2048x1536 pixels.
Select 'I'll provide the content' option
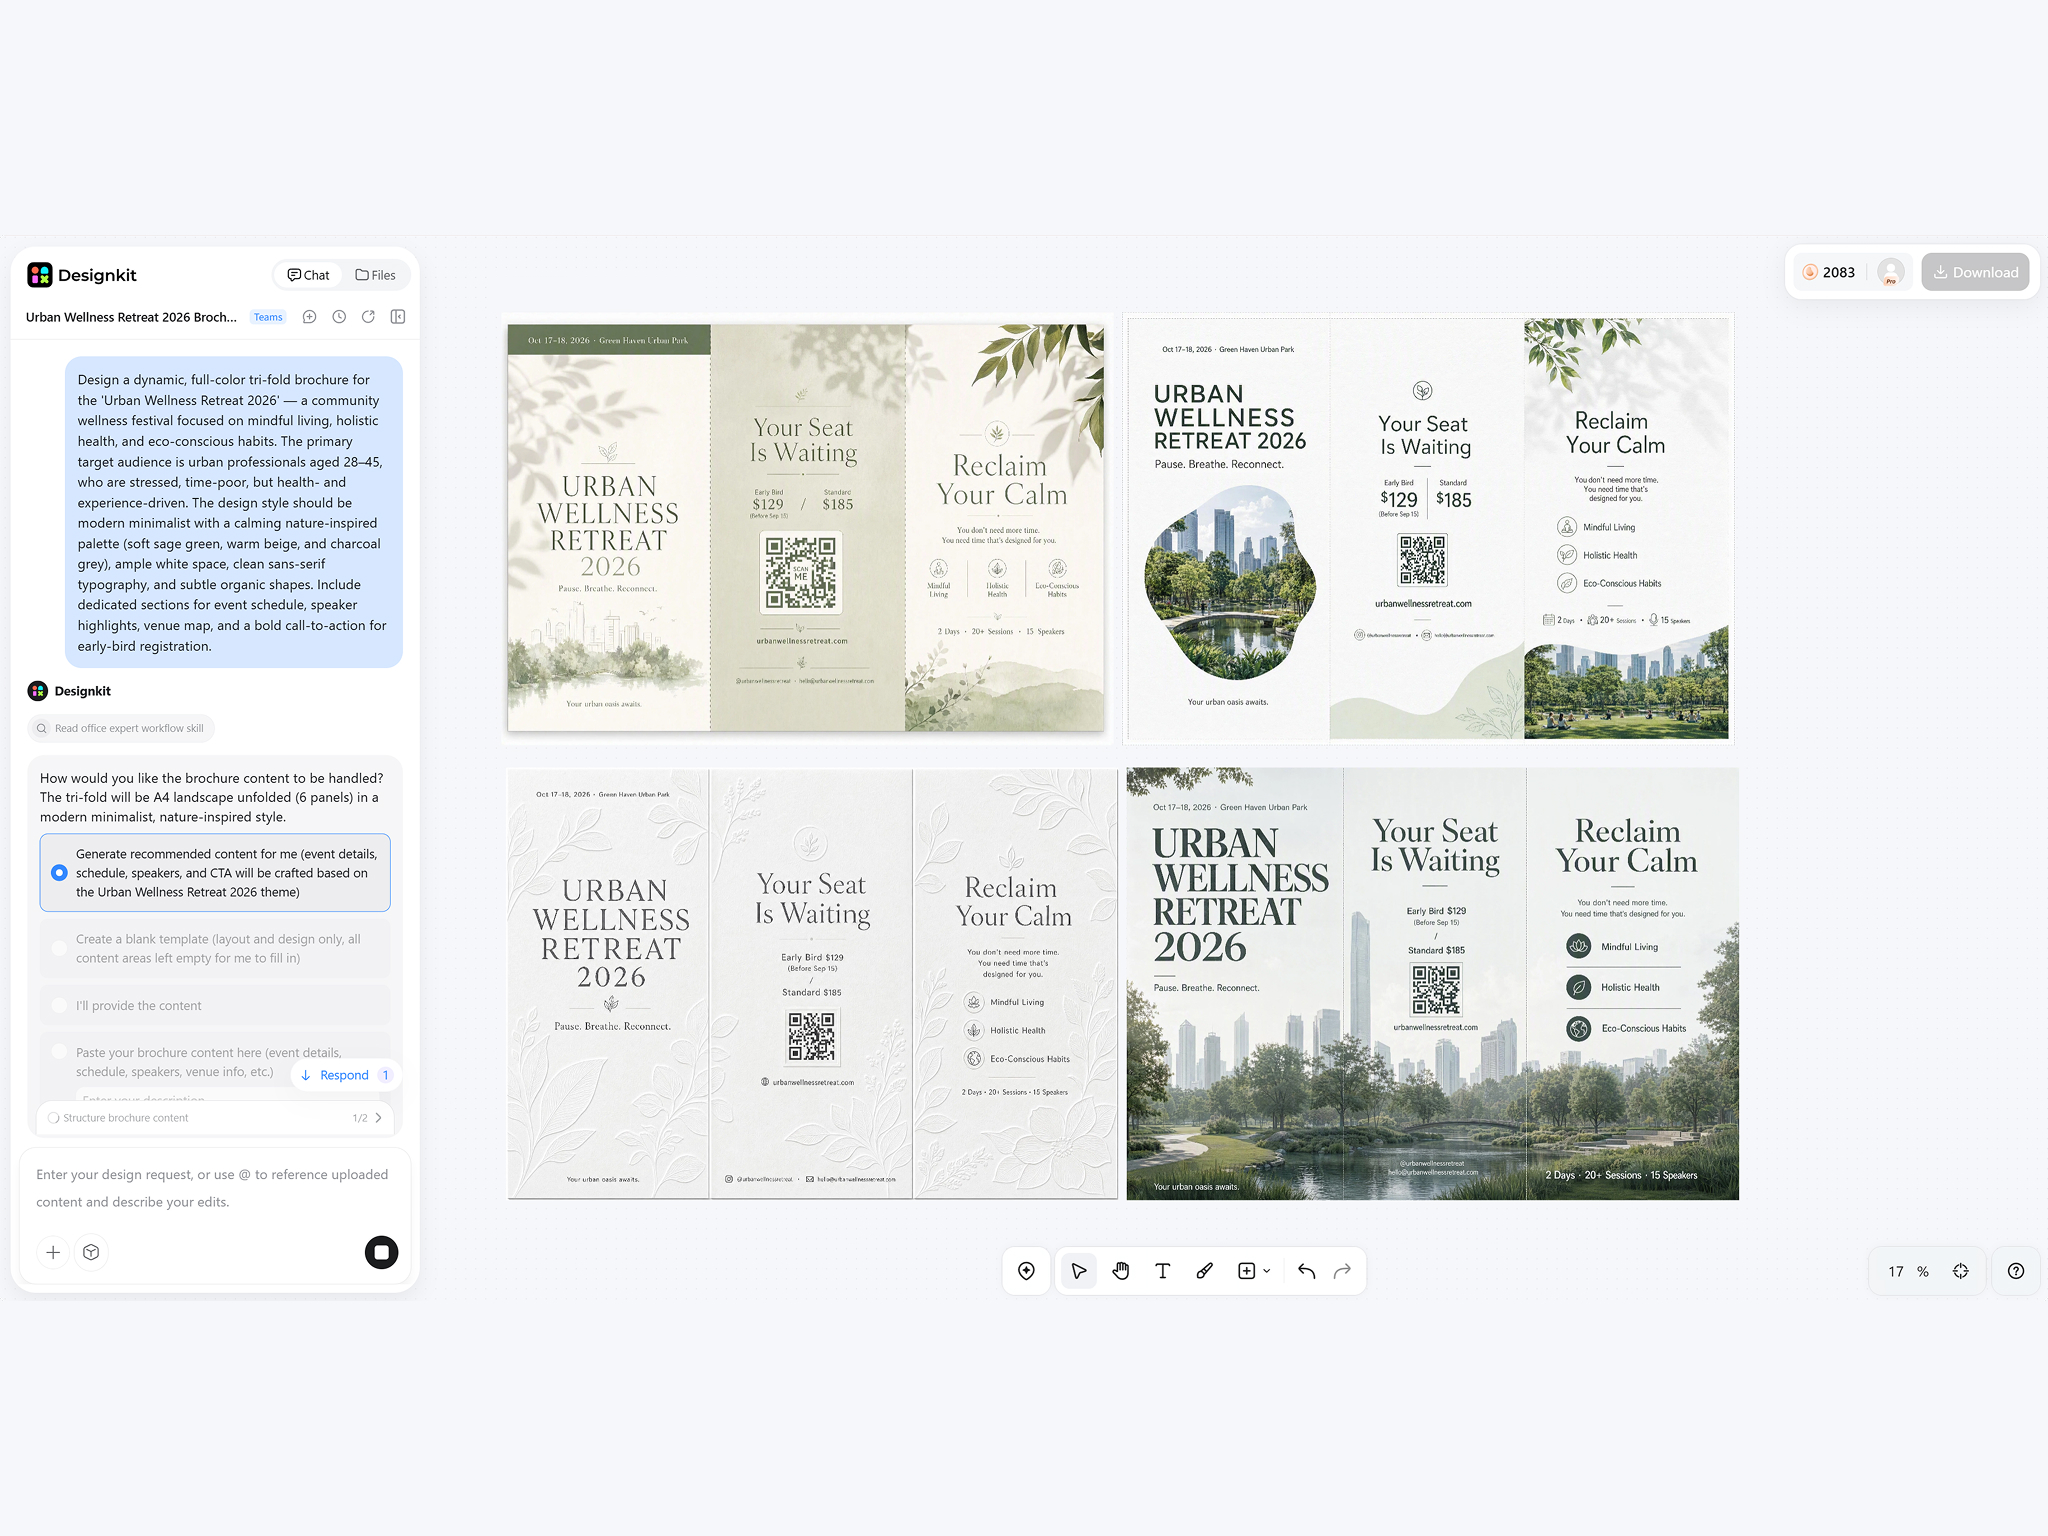(215, 1005)
